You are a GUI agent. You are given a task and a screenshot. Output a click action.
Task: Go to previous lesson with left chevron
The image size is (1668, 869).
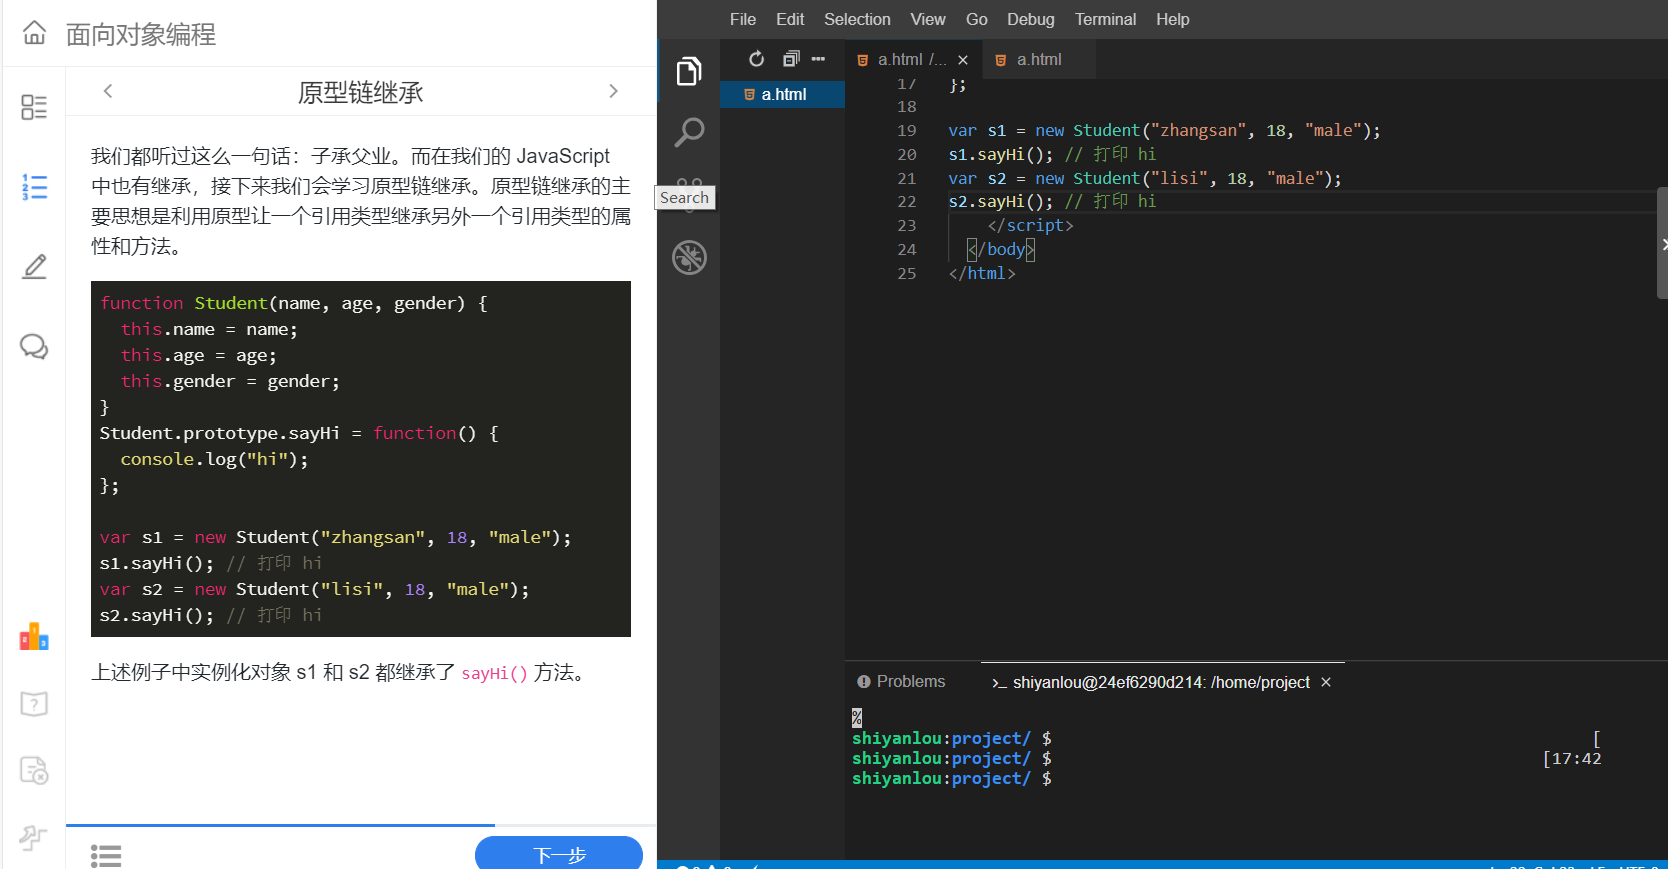click(108, 91)
